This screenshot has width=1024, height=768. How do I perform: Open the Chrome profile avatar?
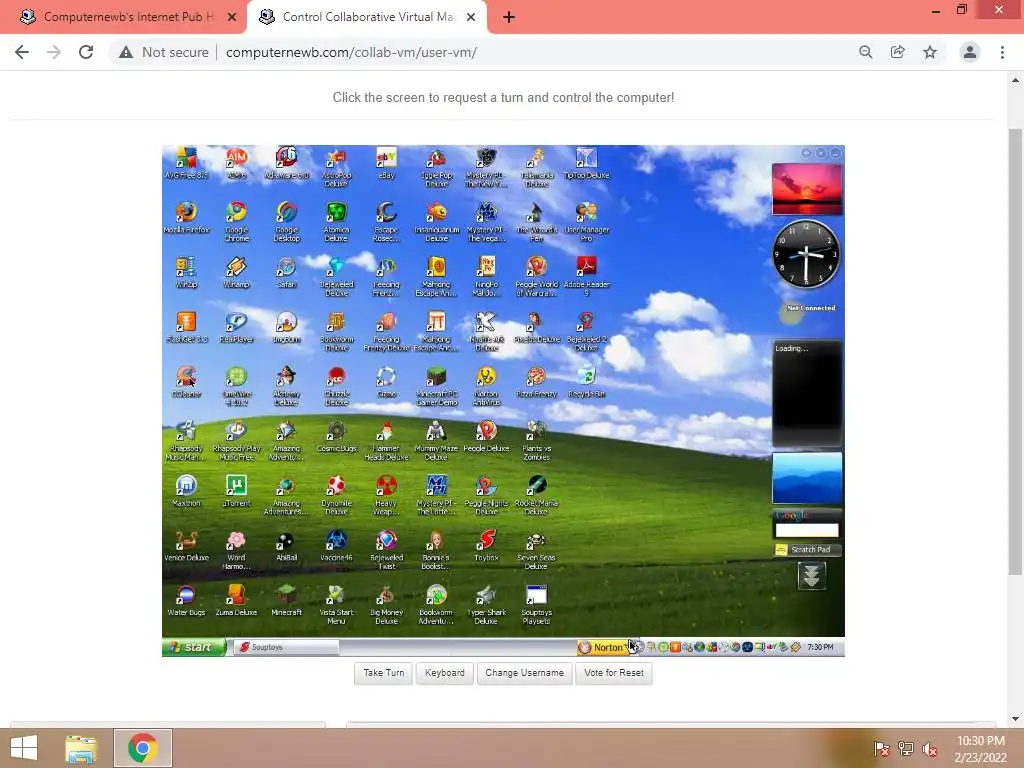point(970,52)
